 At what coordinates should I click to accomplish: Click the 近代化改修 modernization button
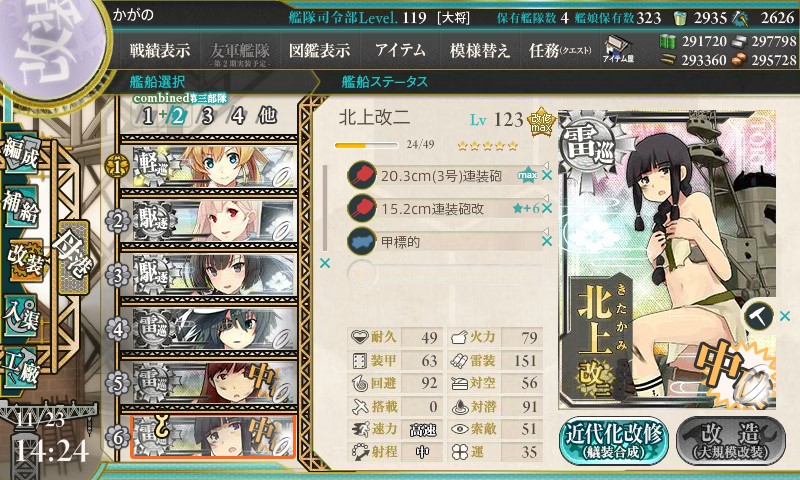(614, 440)
